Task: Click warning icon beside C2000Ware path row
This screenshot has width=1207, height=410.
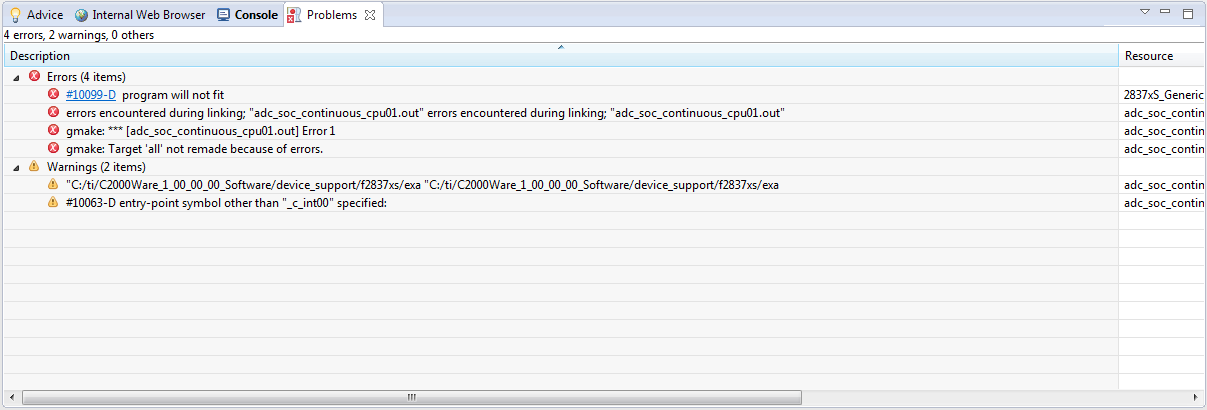Action: pos(53,184)
